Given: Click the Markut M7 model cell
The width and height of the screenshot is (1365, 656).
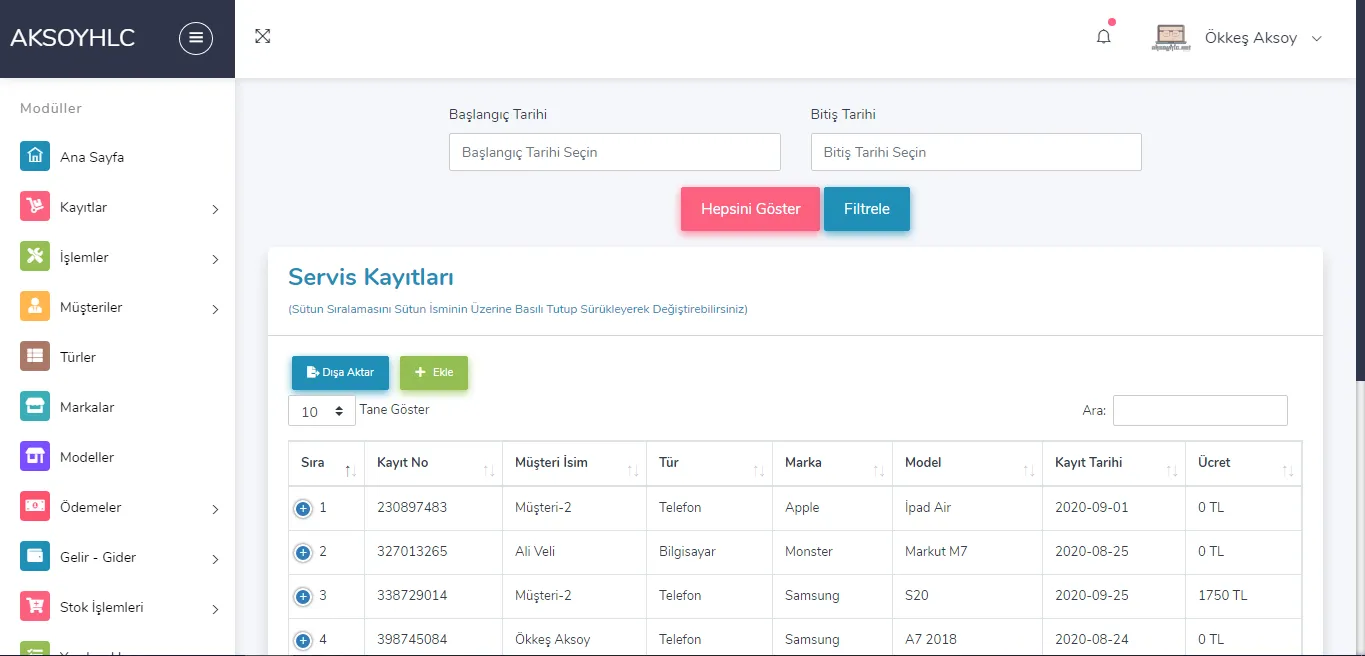Looking at the screenshot, I should pos(967,551).
